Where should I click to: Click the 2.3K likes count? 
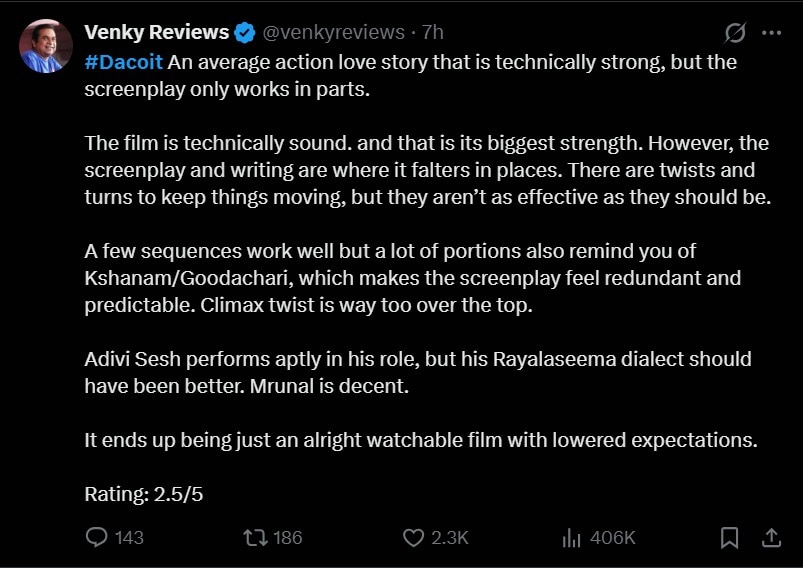pos(450,538)
